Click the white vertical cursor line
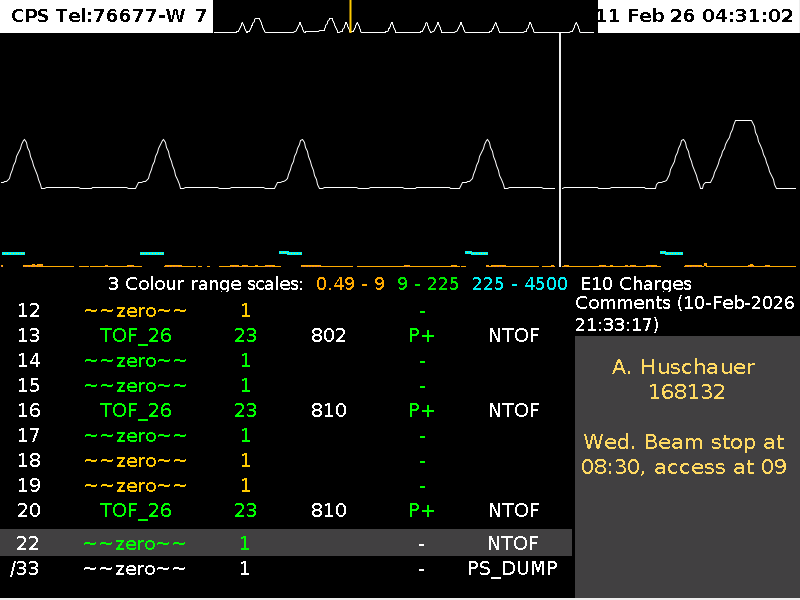Screen dimensions: 800x600 click(x=560, y=150)
